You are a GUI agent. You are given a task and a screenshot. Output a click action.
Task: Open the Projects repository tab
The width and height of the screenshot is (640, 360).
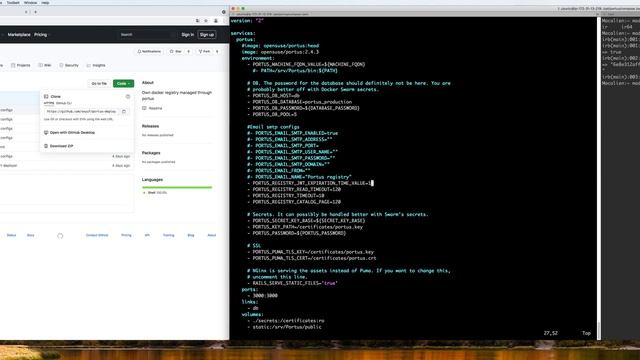pos(20,65)
